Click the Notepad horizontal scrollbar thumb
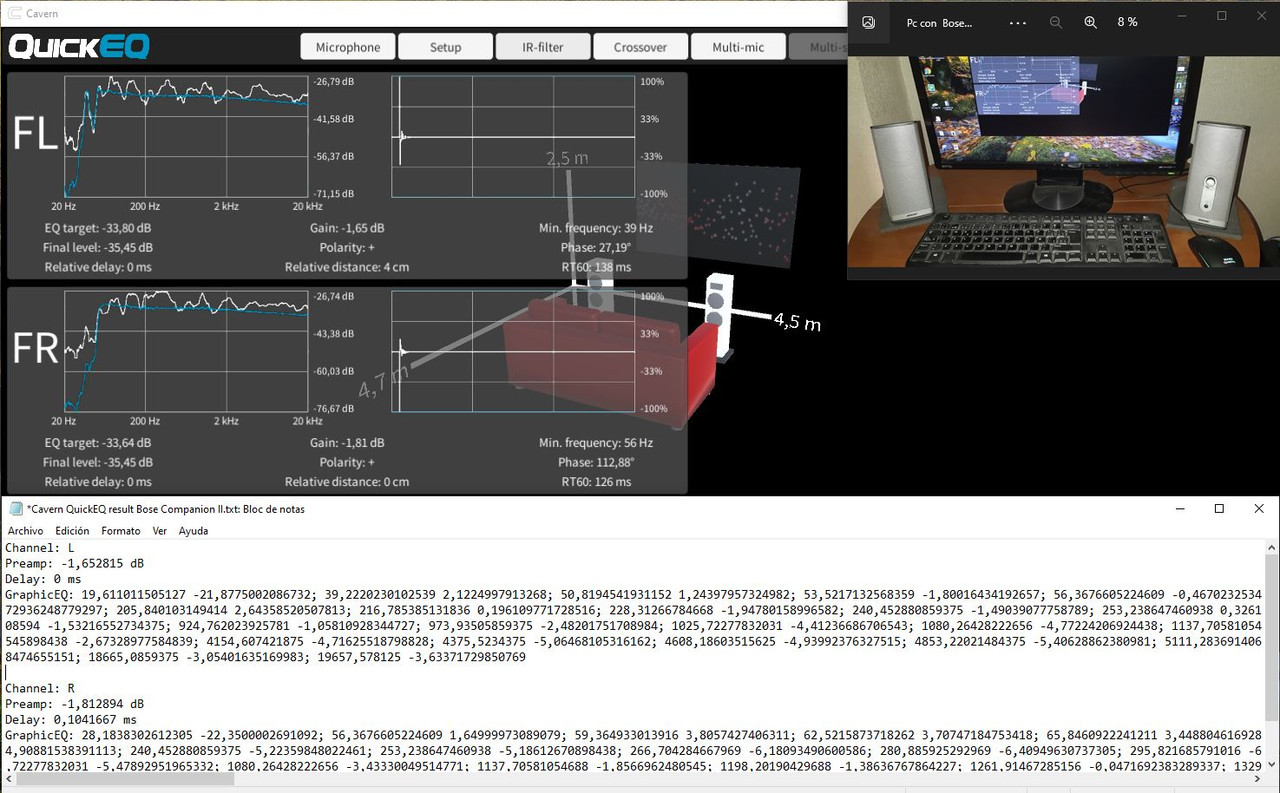The height and width of the screenshot is (793, 1280). 126,778
